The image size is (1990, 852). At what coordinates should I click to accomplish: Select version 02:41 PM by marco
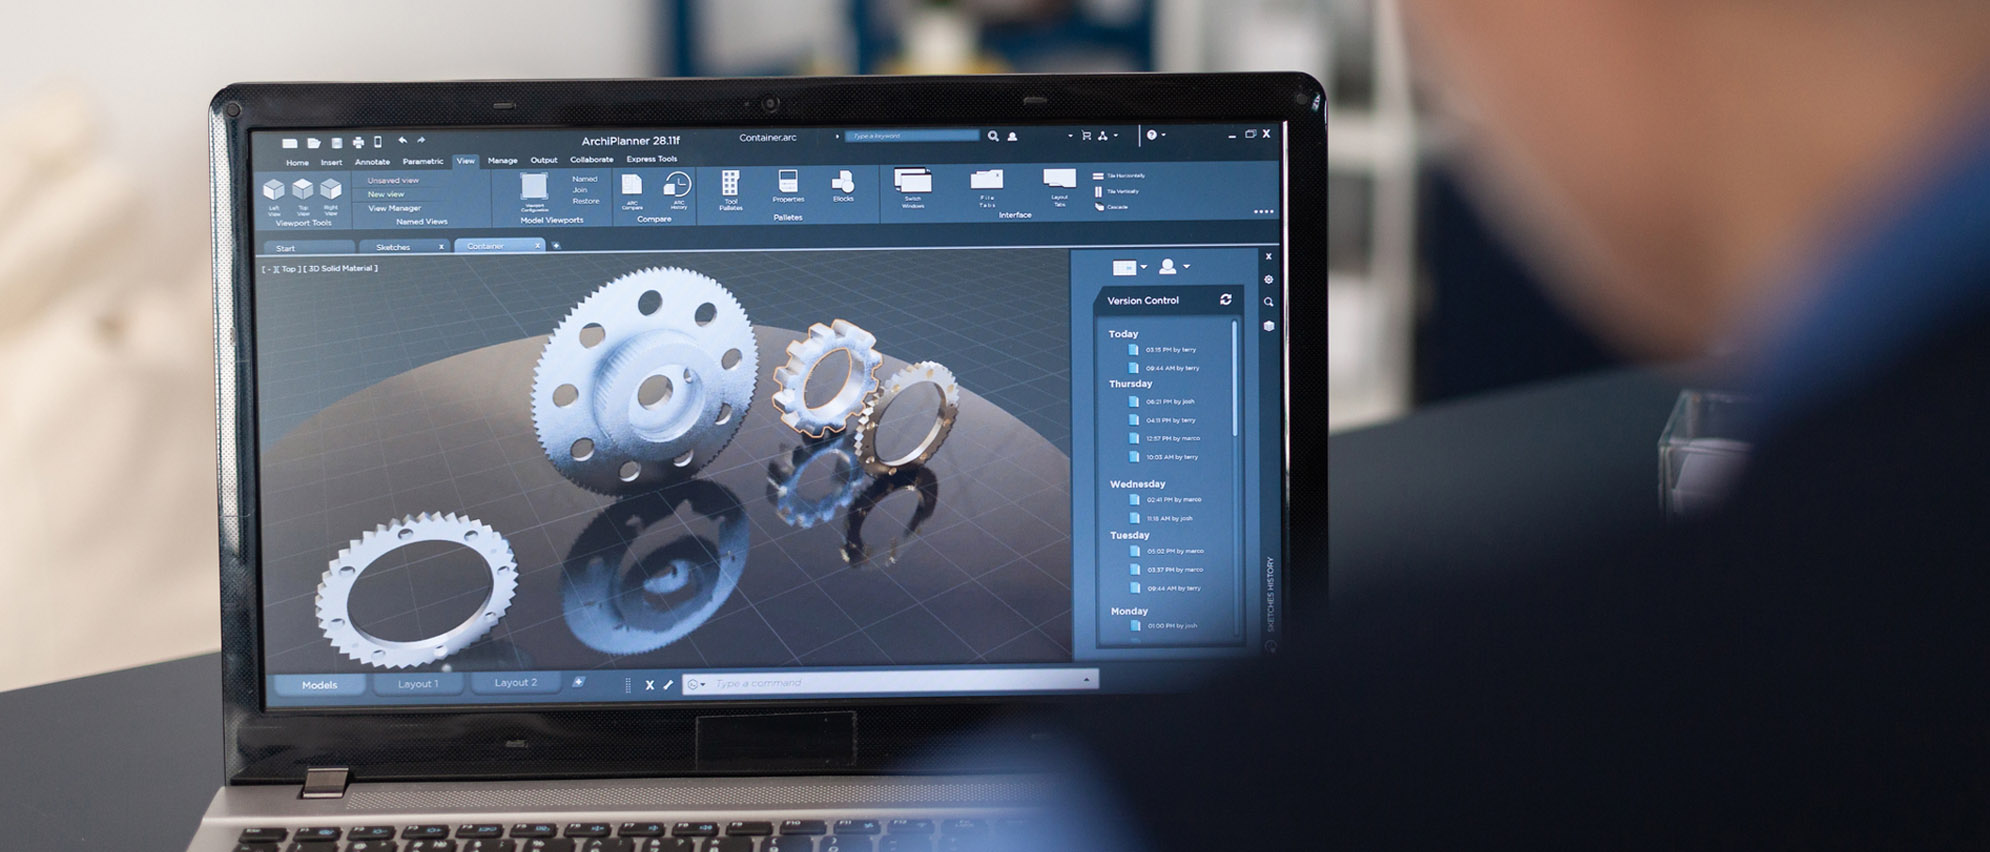(1166, 500)
